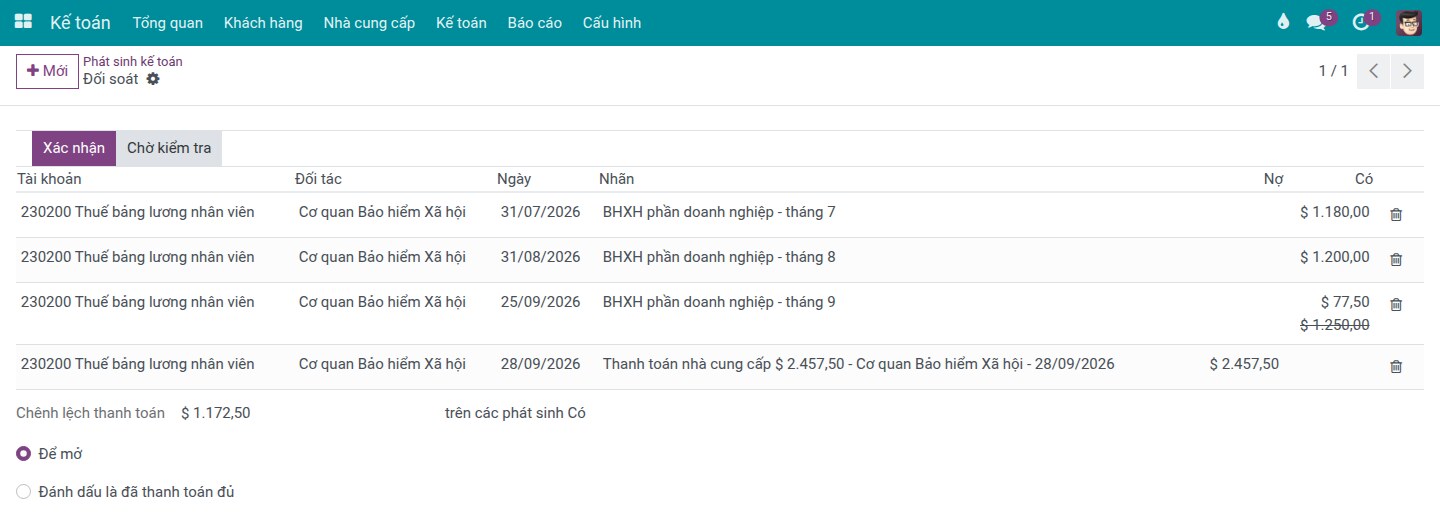1440x520 pixels.
Task: Open the activities clock icon
Action: point(1360,22)
